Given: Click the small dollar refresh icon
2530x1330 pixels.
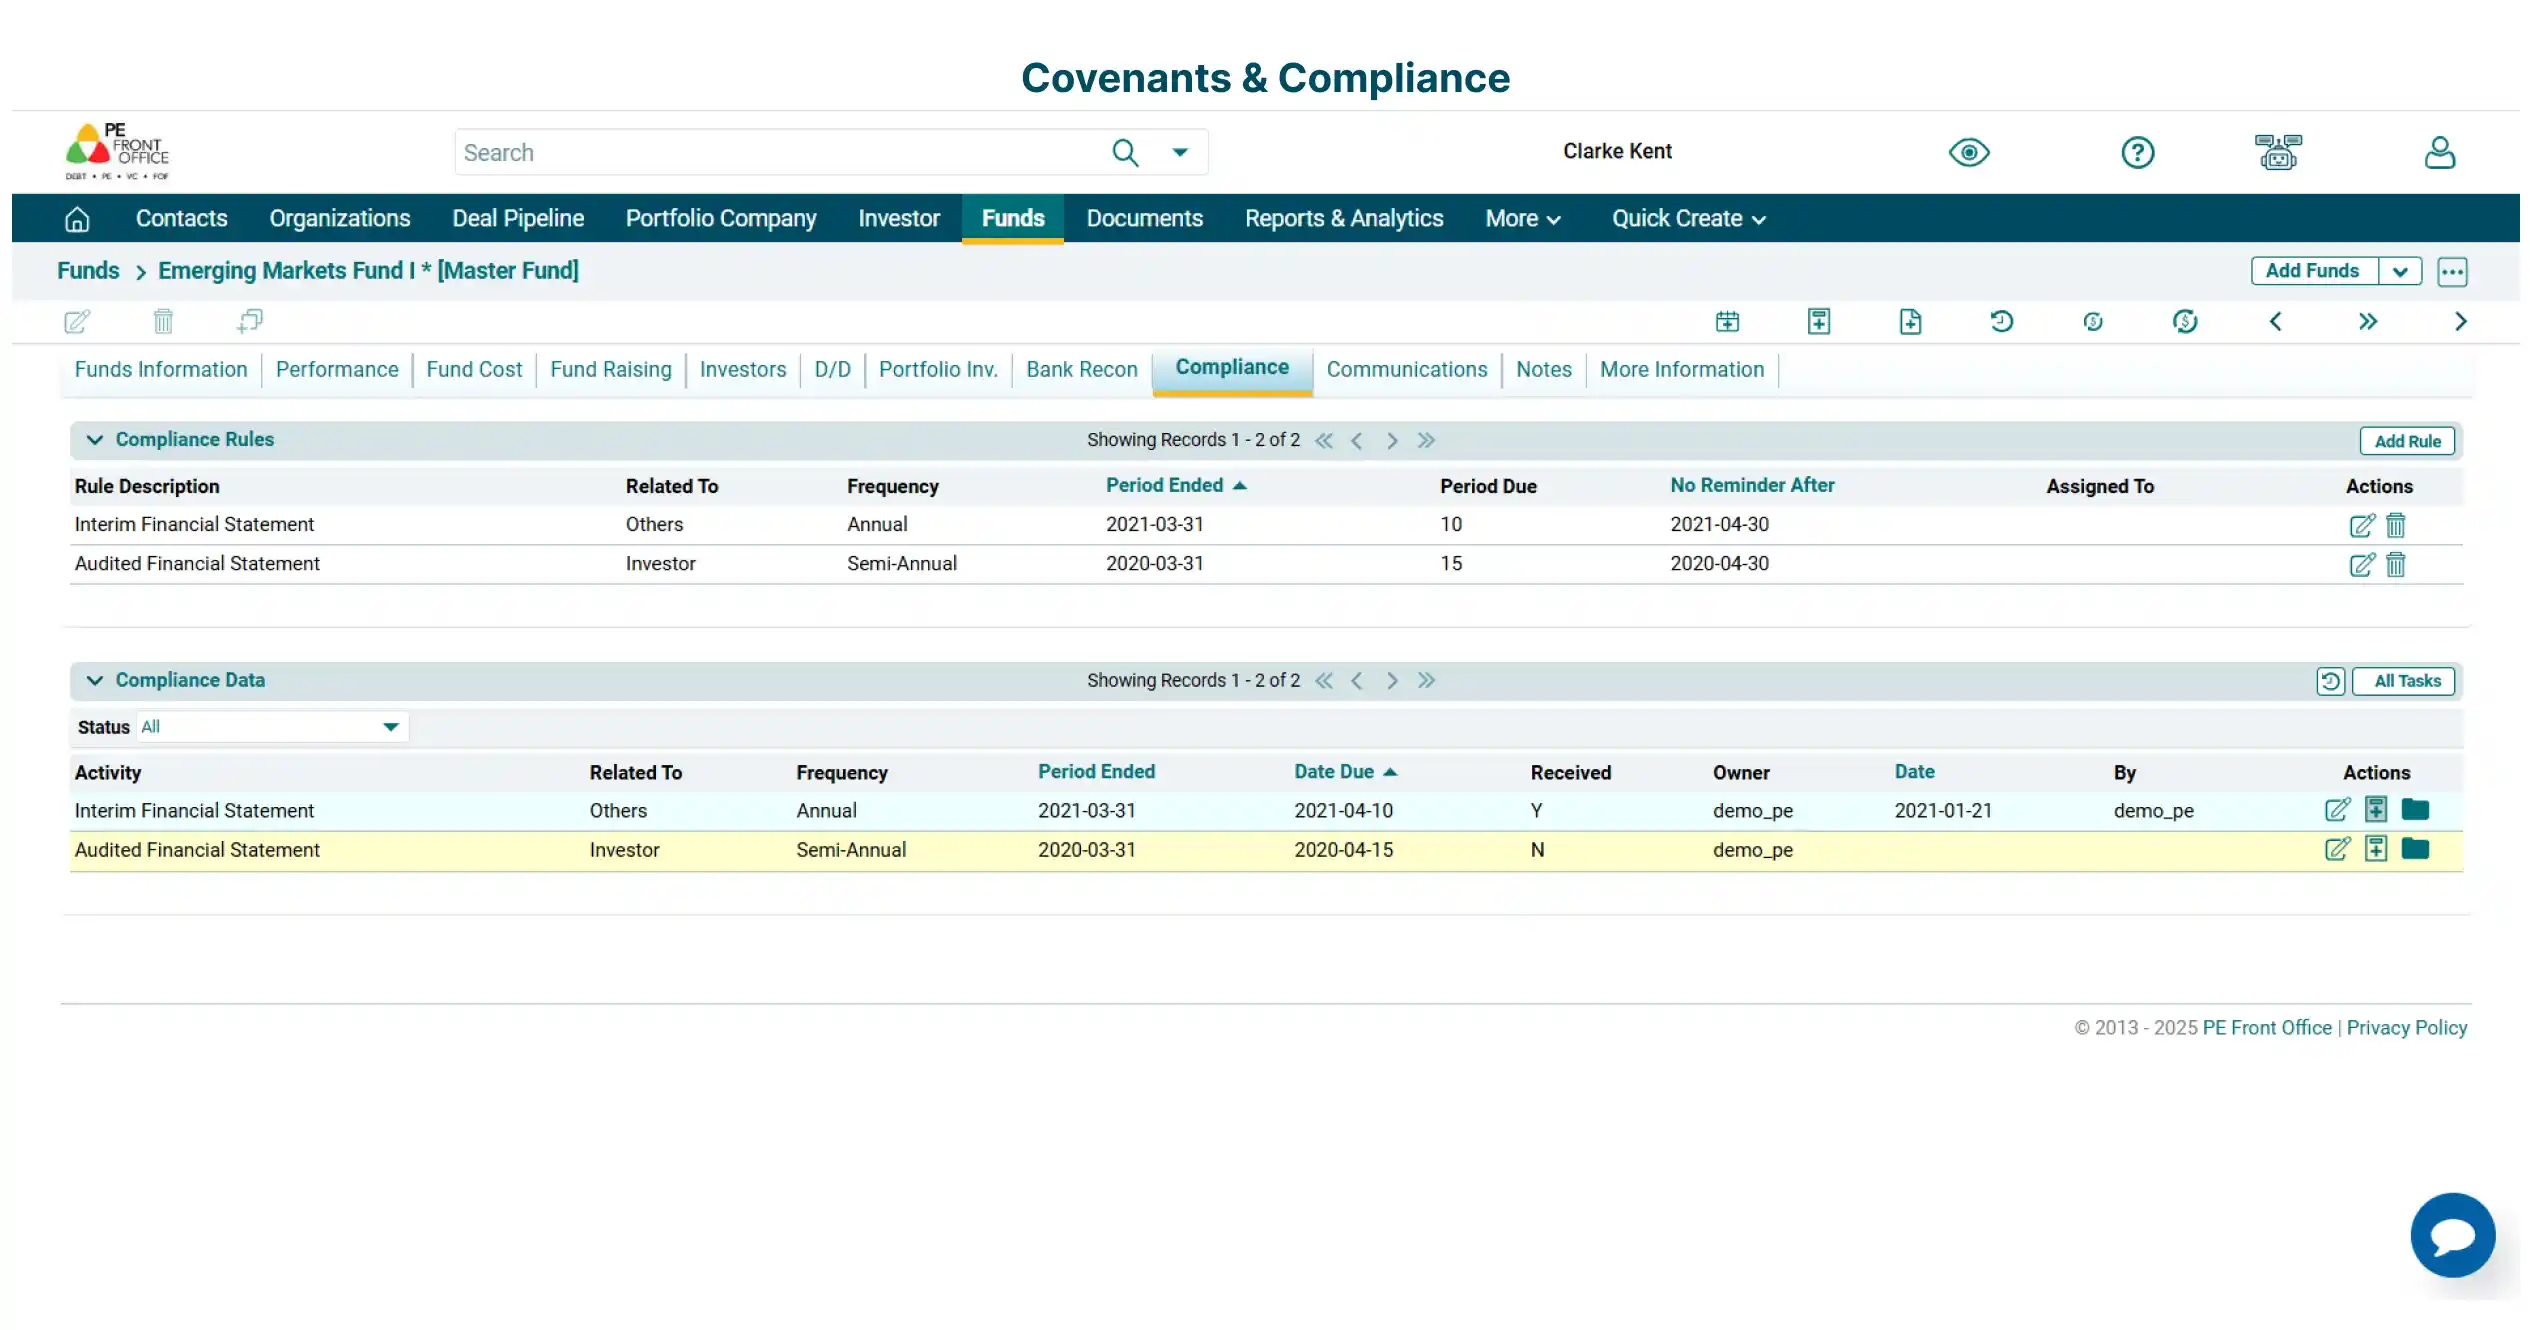Looking at the screenshot, I should [2093, 321].
